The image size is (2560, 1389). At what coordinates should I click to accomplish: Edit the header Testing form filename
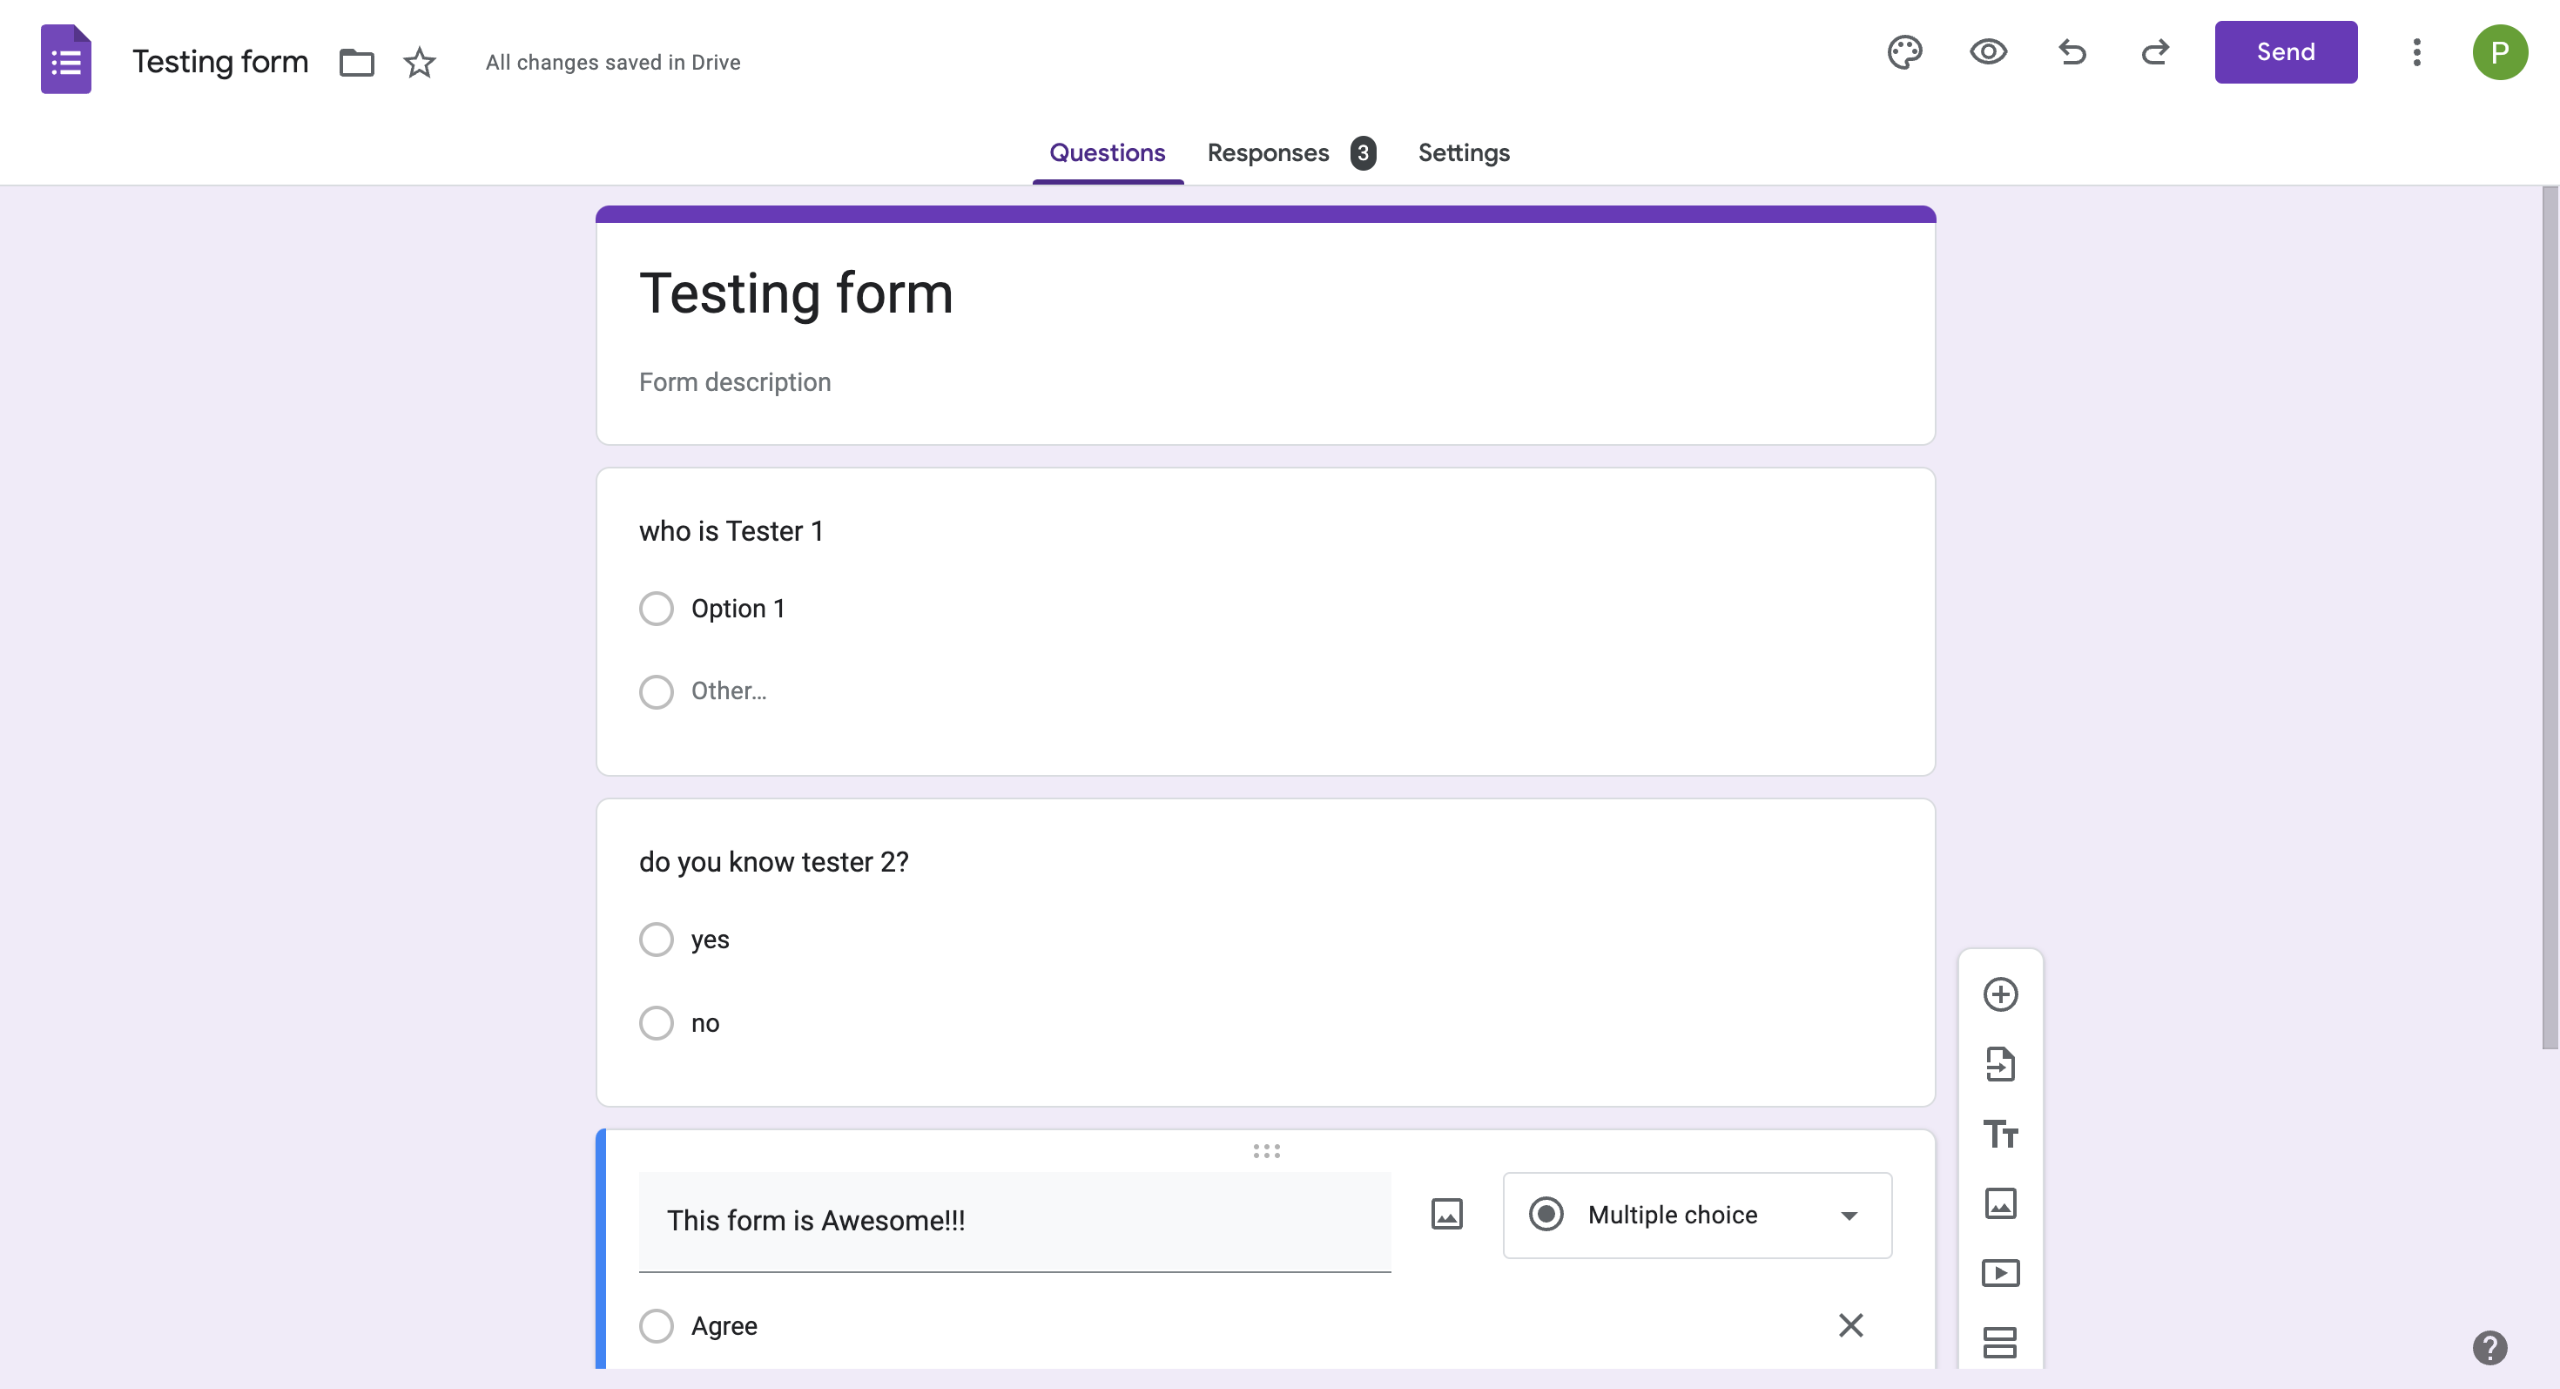[x=220, y=62]
